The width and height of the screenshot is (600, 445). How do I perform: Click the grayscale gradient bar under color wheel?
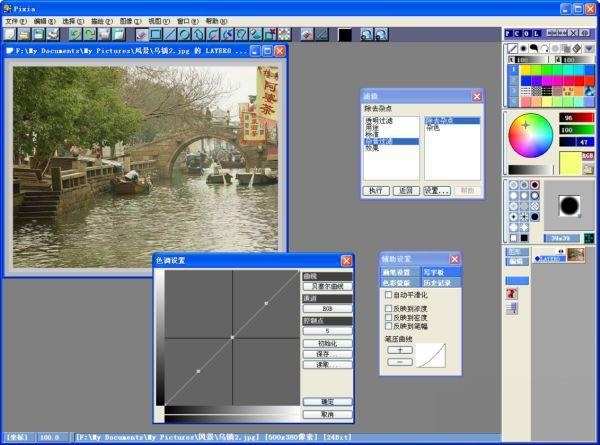pyautogui.click(x=530, y=170)
